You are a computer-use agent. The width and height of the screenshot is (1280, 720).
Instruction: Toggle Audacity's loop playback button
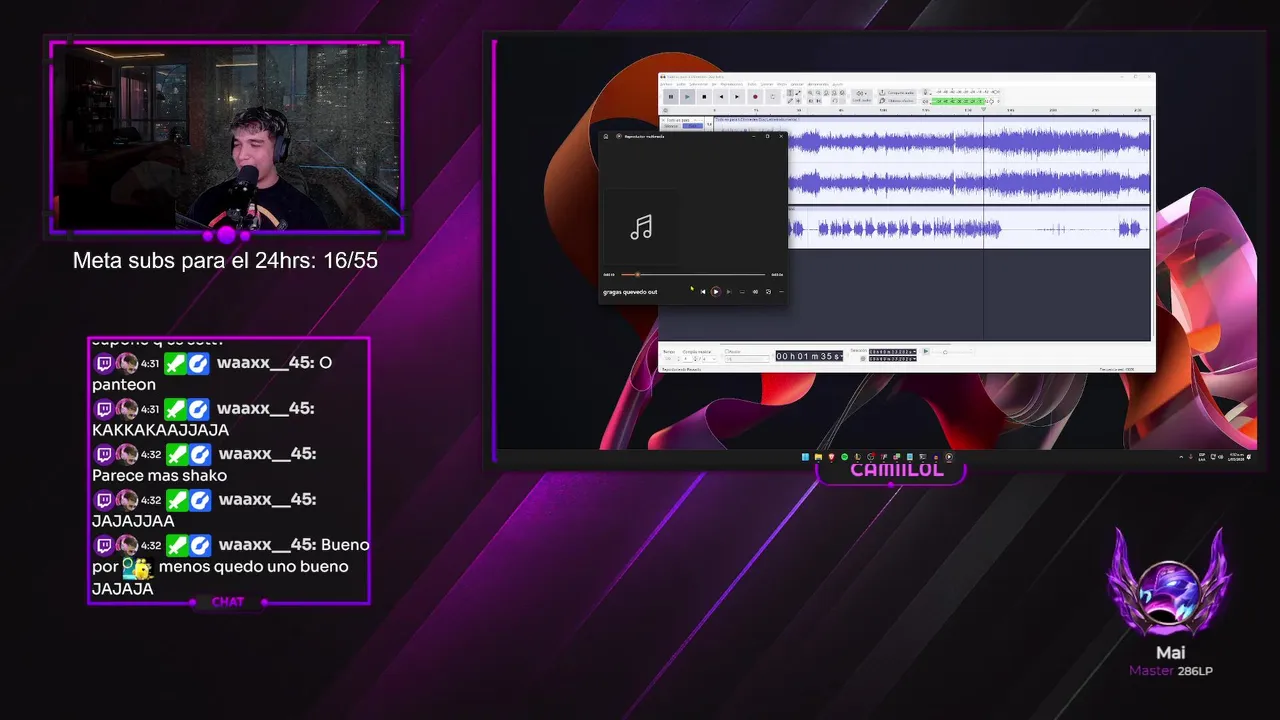(773, 97)
